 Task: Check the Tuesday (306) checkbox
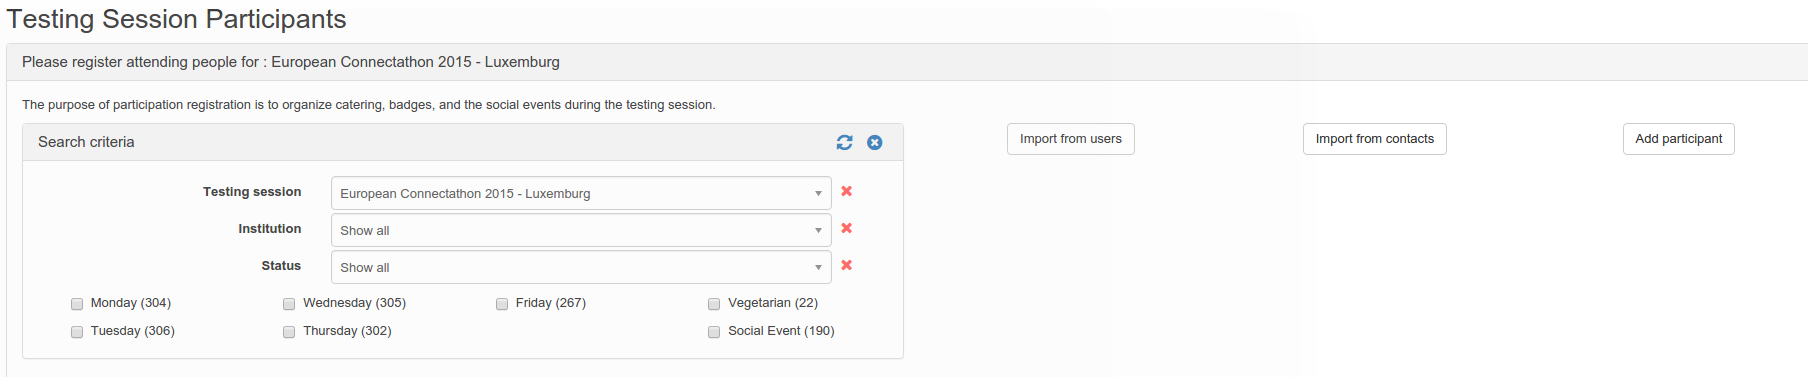(77, 332)
